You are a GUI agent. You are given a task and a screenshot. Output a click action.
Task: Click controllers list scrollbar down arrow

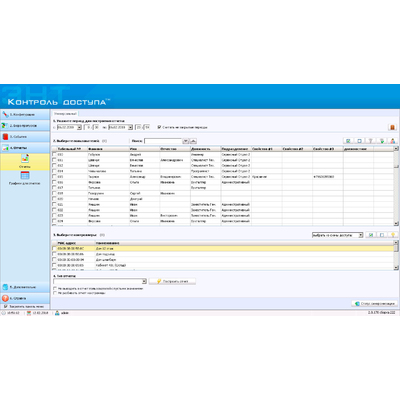coord(396,267)
